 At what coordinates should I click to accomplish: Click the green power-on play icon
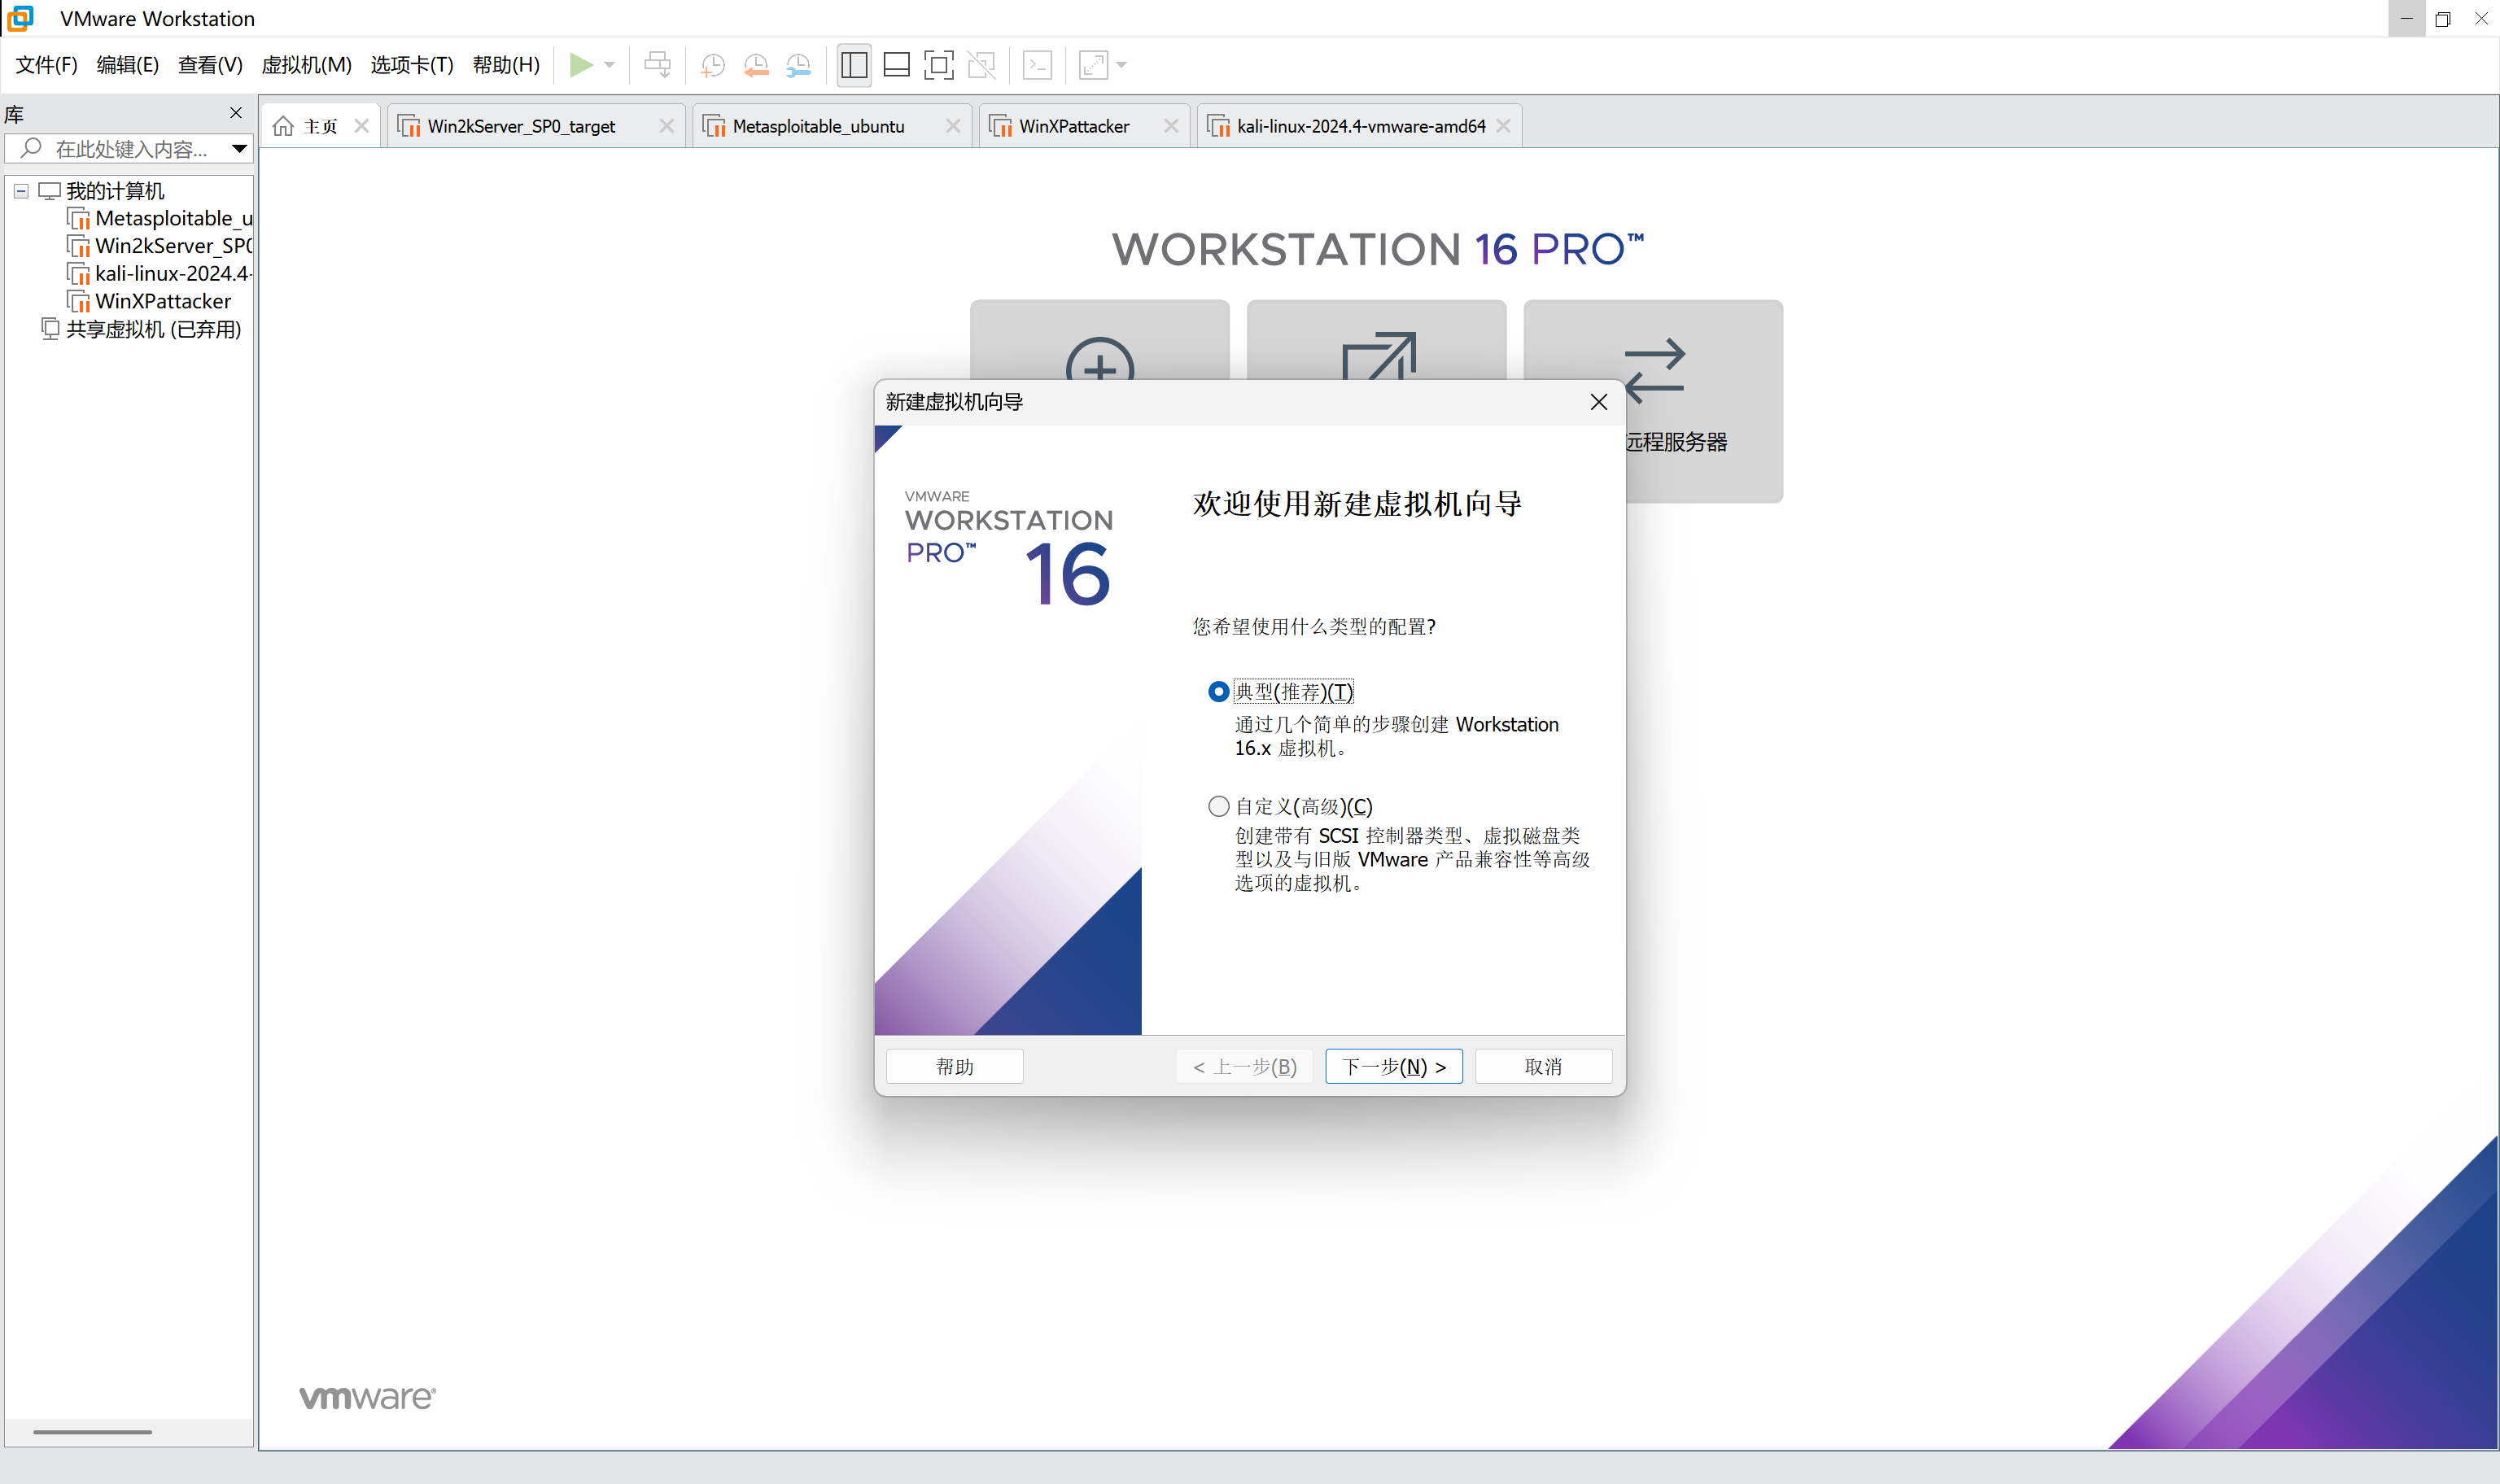pos(580,65)
